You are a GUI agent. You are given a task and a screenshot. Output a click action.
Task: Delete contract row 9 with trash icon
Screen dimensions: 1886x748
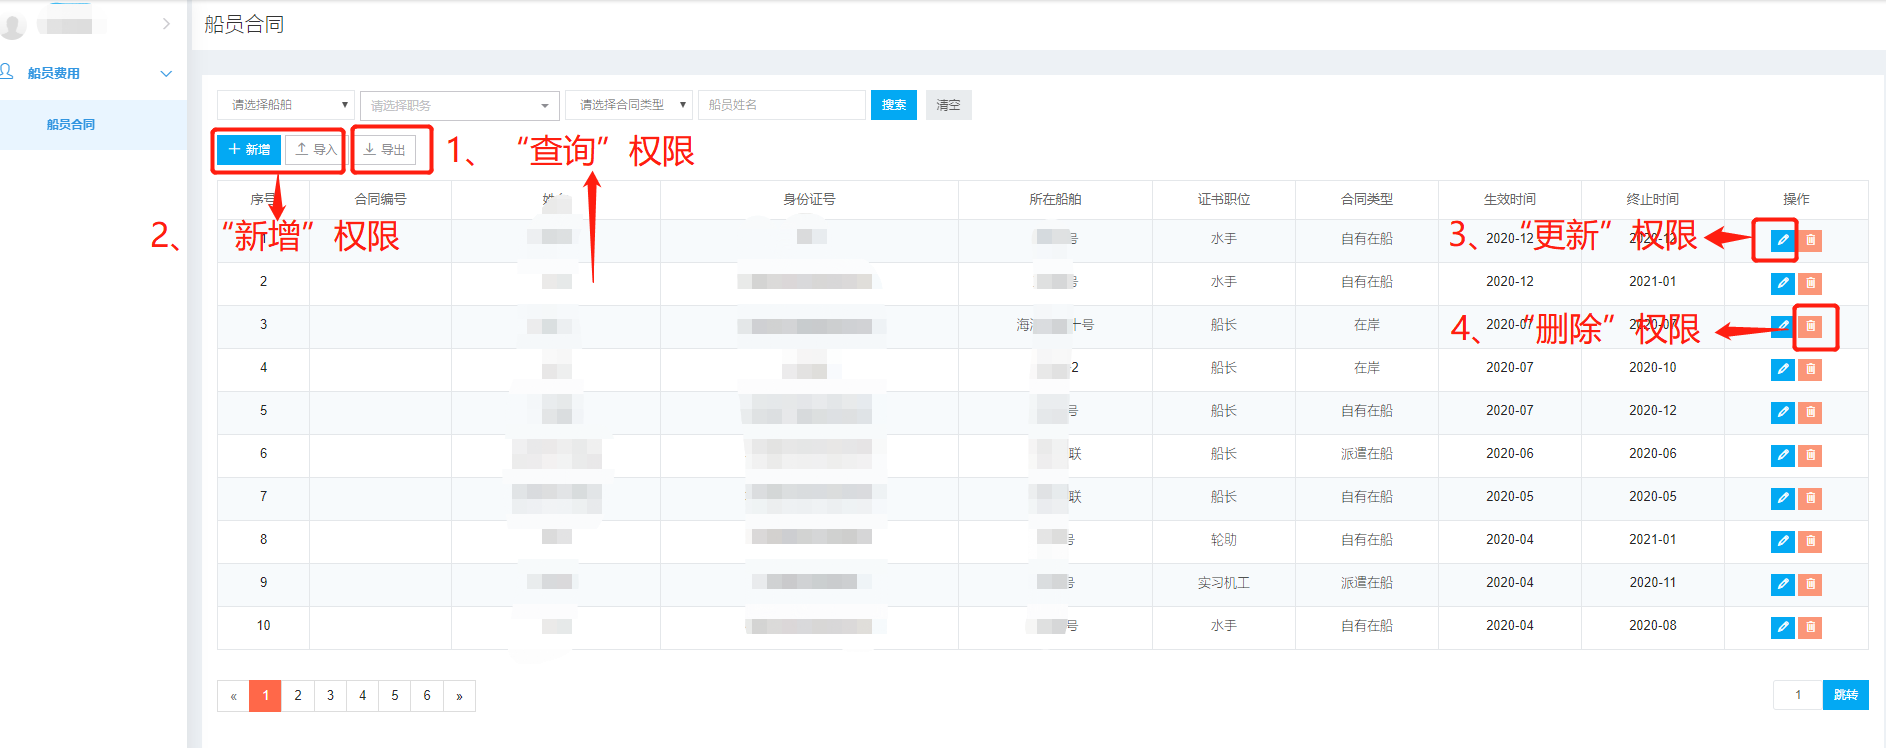pyautogui.click(x=1810, y=584)
